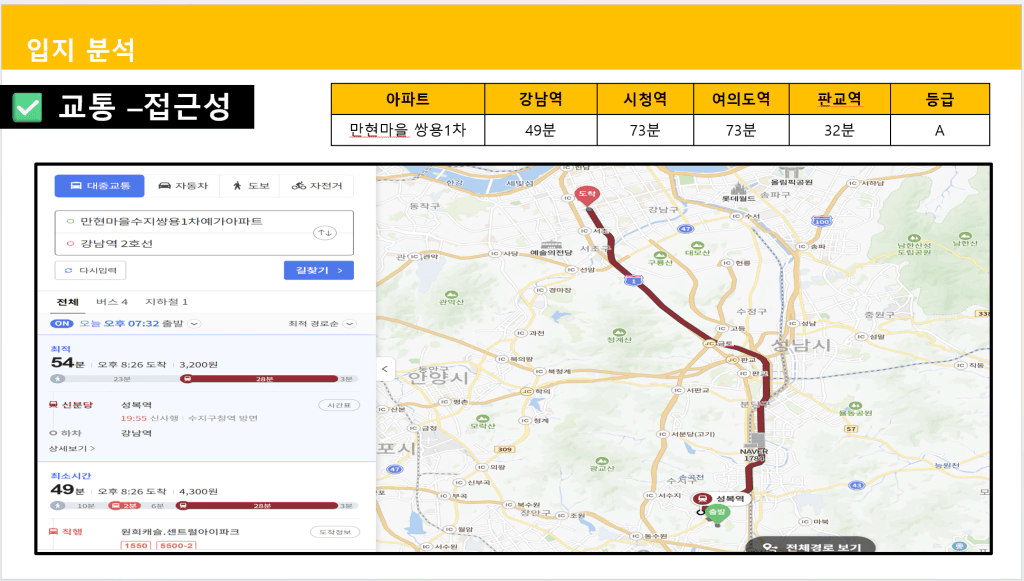The width and height of the screenshot is (1024, 581).
Task: Open 시간표 timetable for 성복역
Action: tap(339, 405)
